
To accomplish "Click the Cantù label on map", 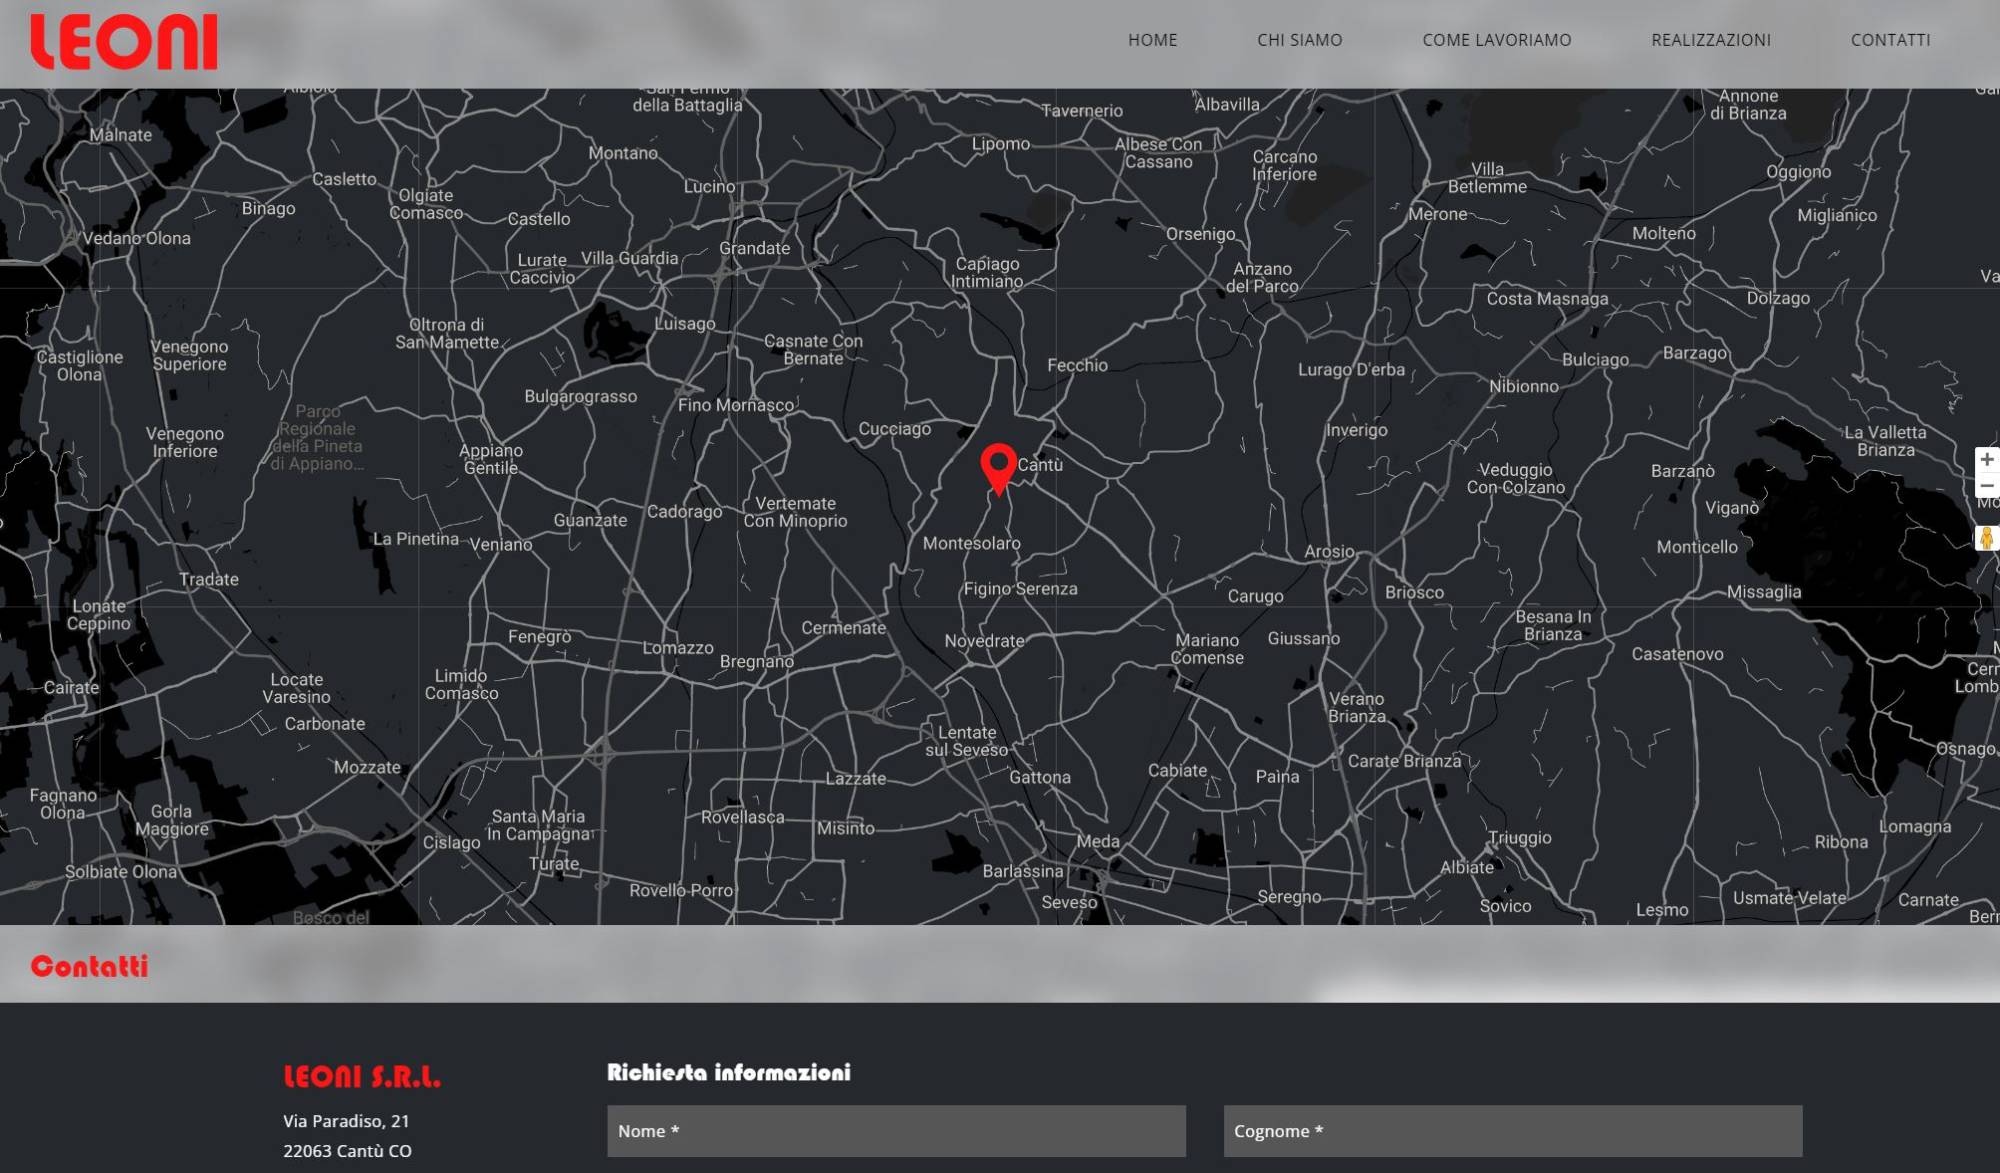I will 1040,465.
